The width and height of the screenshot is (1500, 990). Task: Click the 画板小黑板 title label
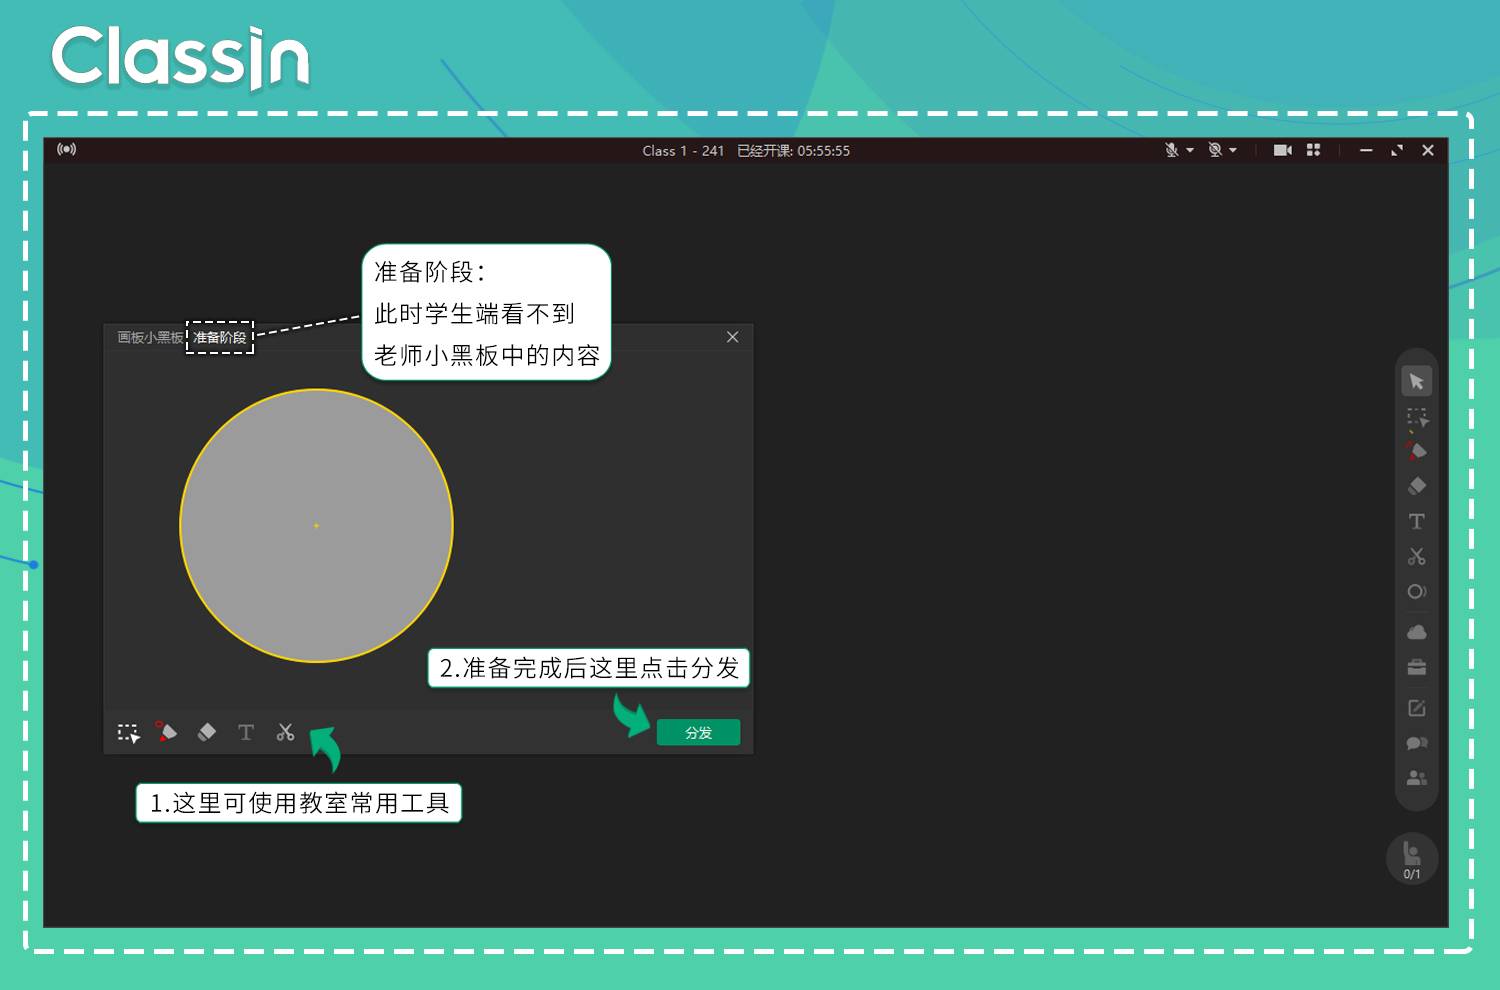[x=150, y=337]
